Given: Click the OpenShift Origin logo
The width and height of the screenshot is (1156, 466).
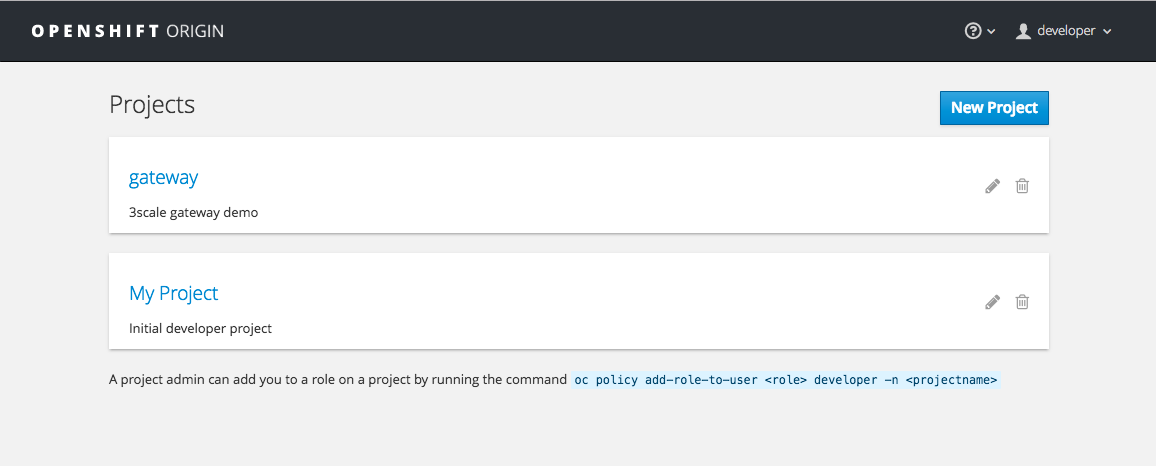Looking at the screenshot, I should coord(96,31).
